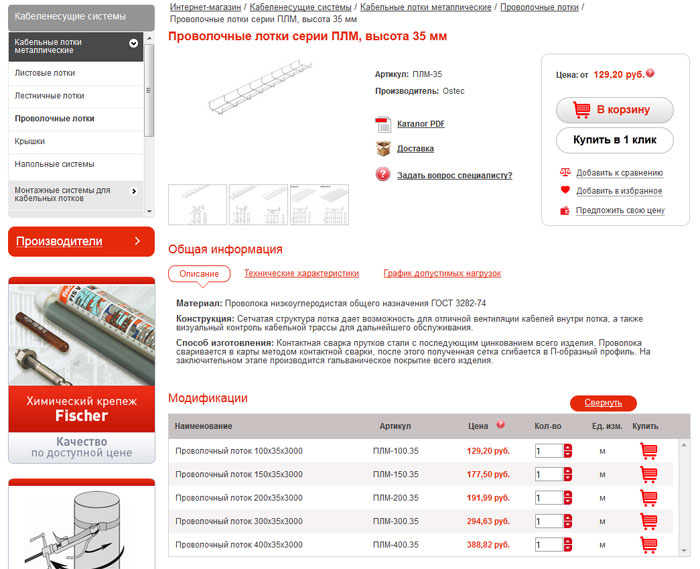Click Кабеленесущие системы sidebar header

[x=81, y=17]
